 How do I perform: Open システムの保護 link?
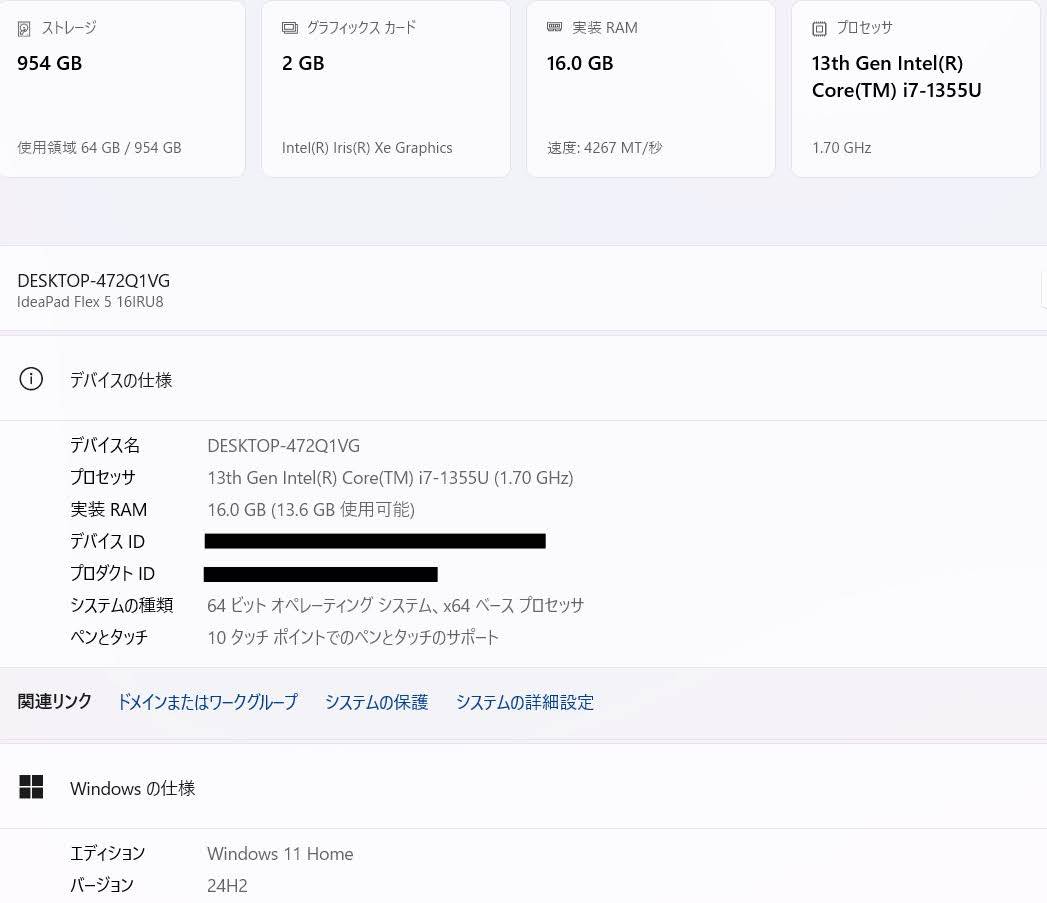(x=376, y=702)
